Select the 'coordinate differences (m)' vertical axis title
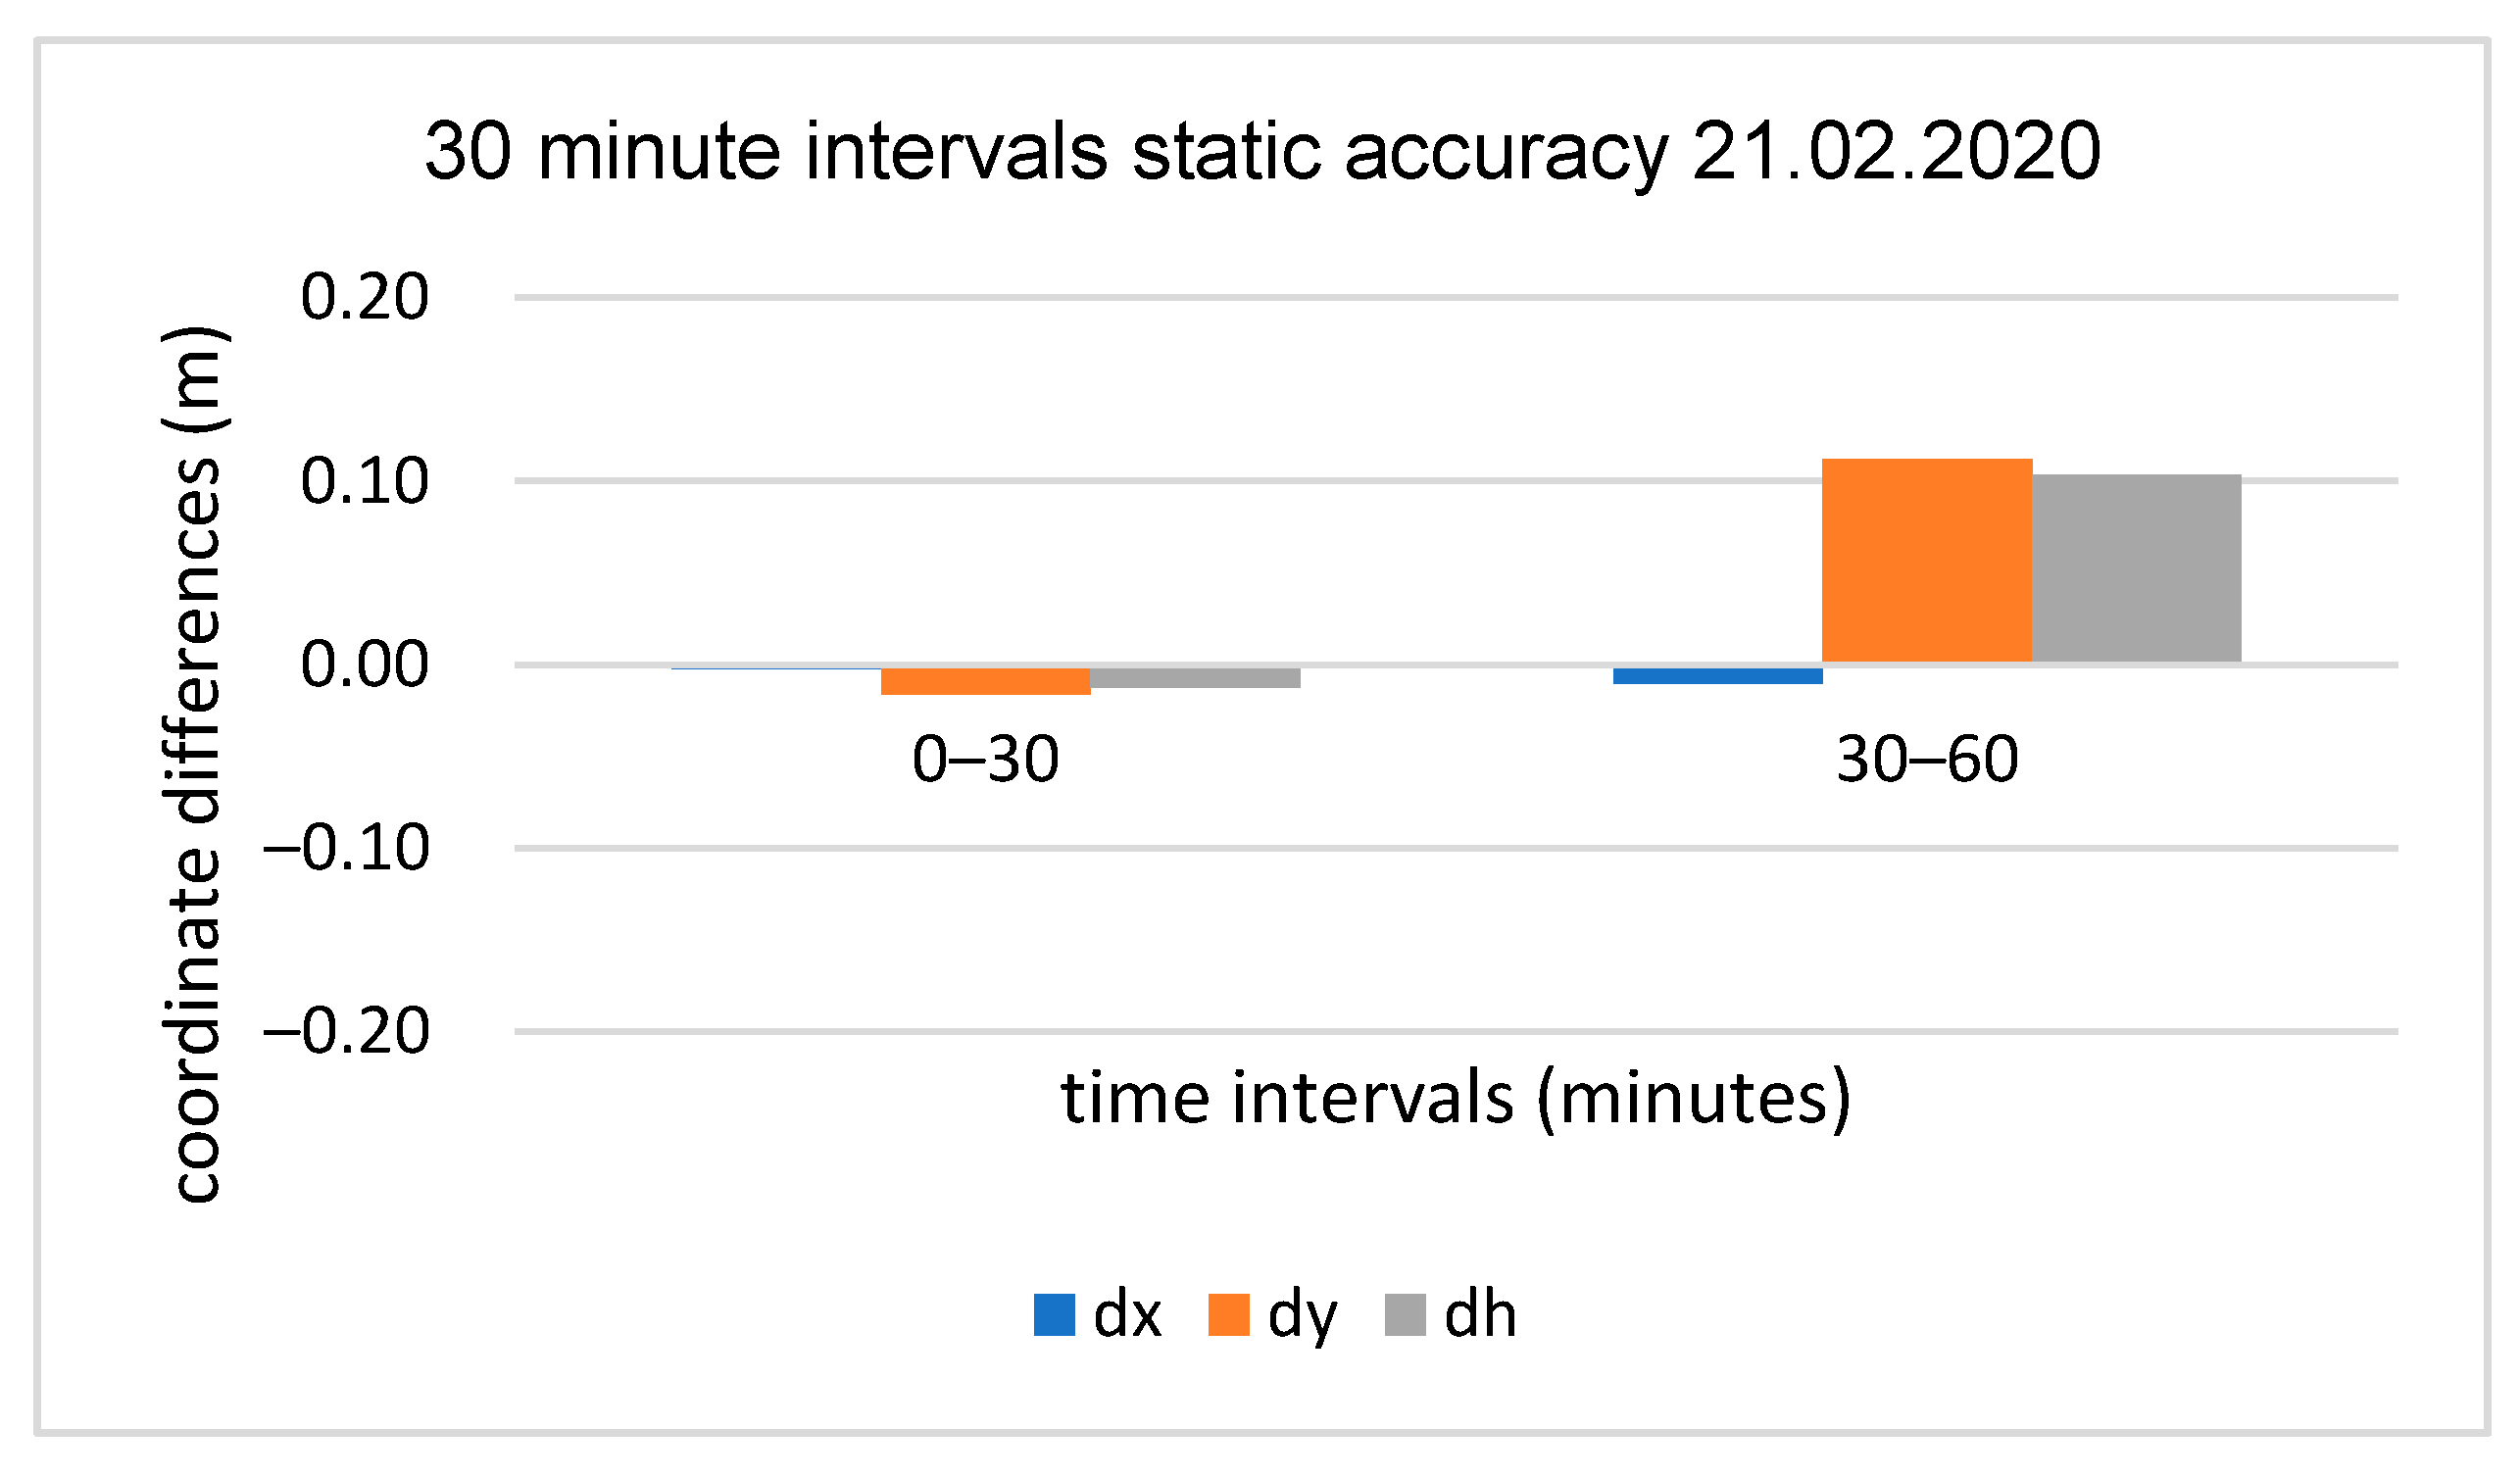Viewport: 2520px width, 1478px height. (195, 764)
